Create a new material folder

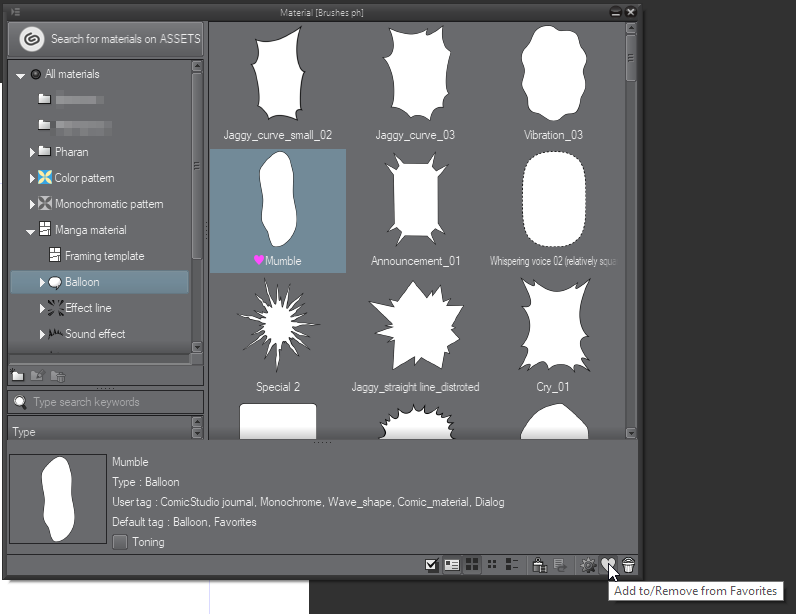(18, 376)
